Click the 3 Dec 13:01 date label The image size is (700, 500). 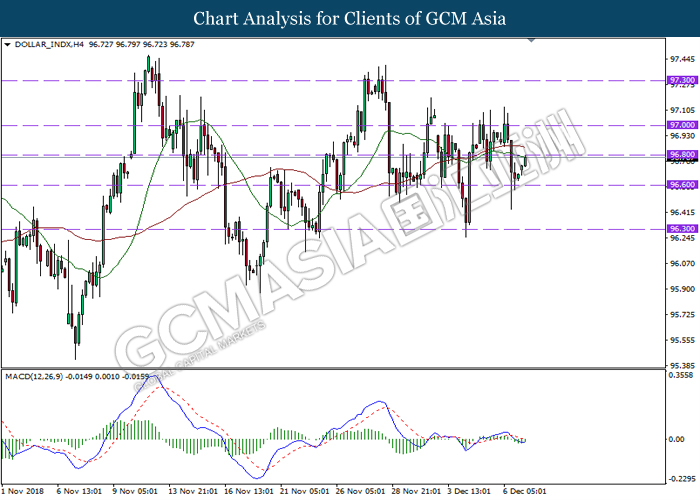[x=469, y=492]
